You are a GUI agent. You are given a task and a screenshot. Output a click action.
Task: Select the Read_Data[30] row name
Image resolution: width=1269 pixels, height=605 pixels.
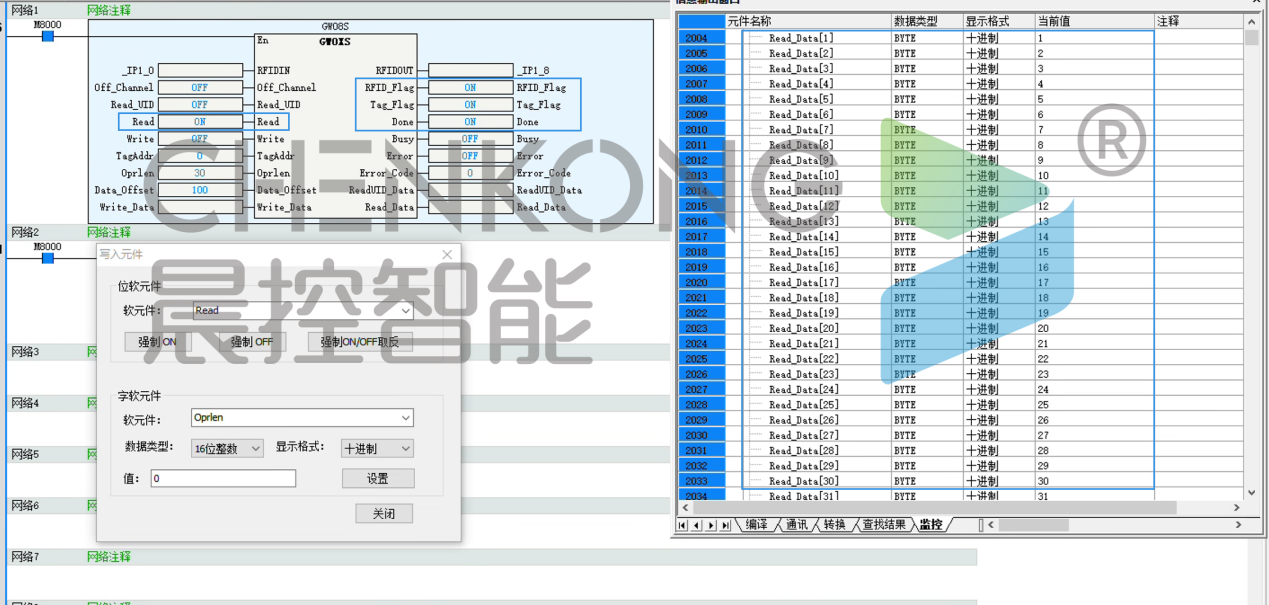point(804,482)
